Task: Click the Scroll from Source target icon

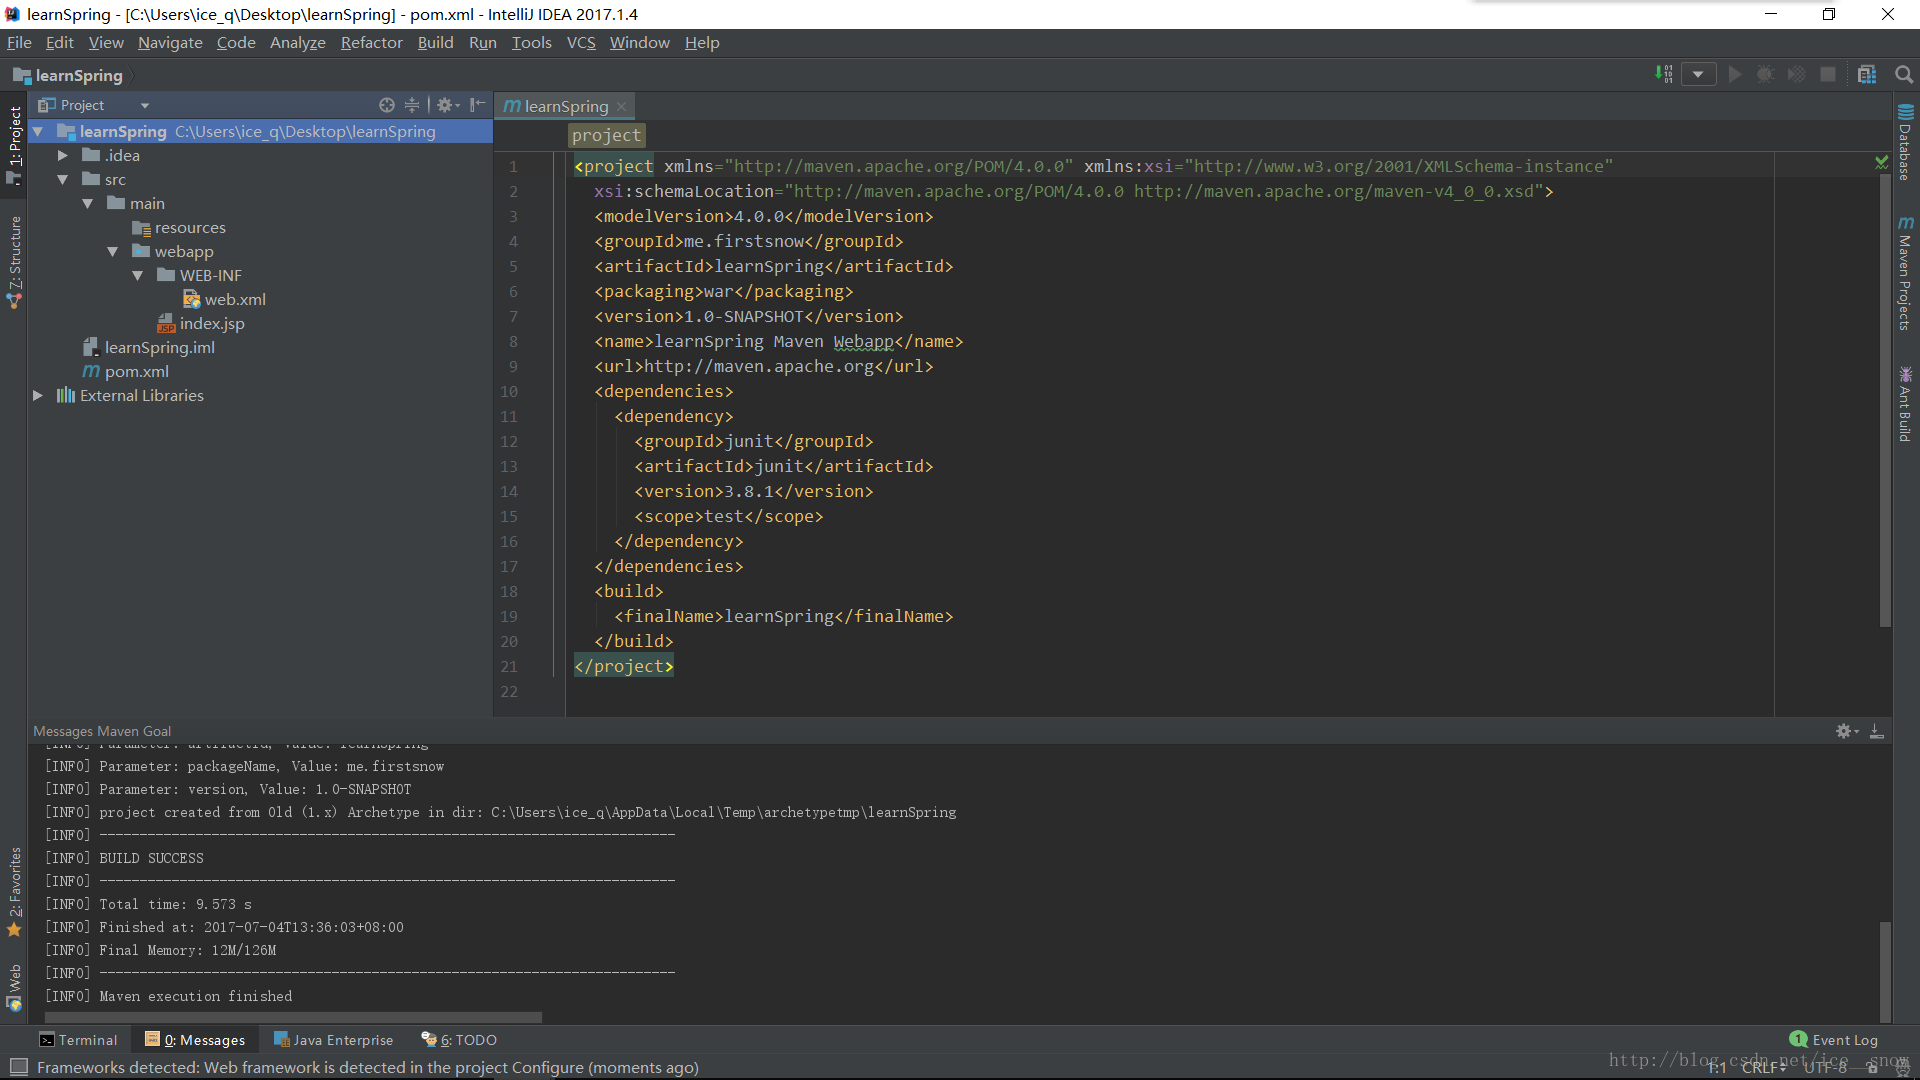Action: (387, 105)
